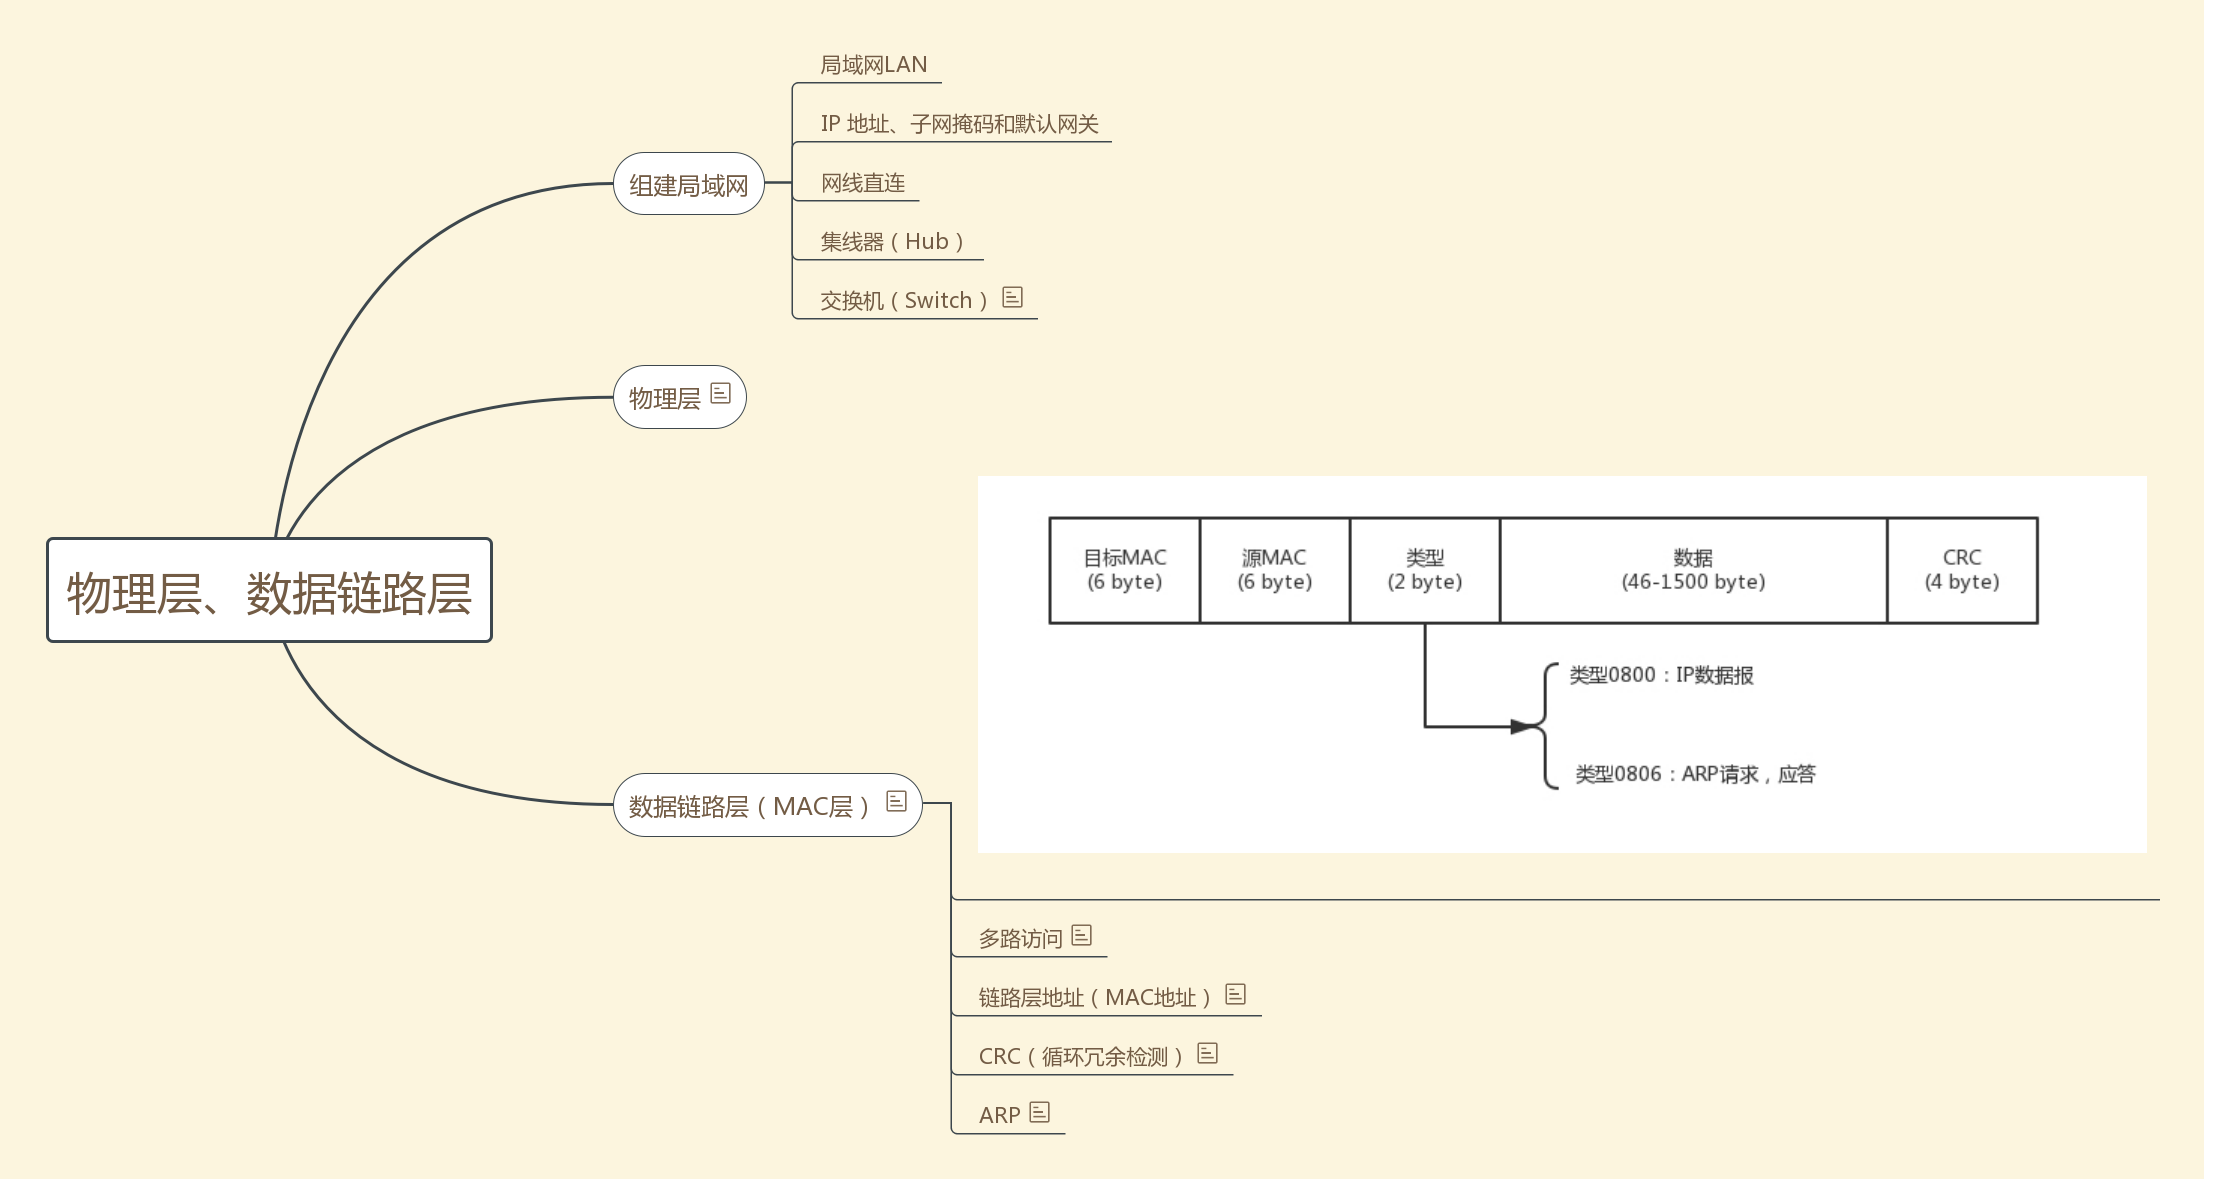
Task: Open note icon beside 链路层地址（MAC地址）
Action: click(x=1235, y=994)
